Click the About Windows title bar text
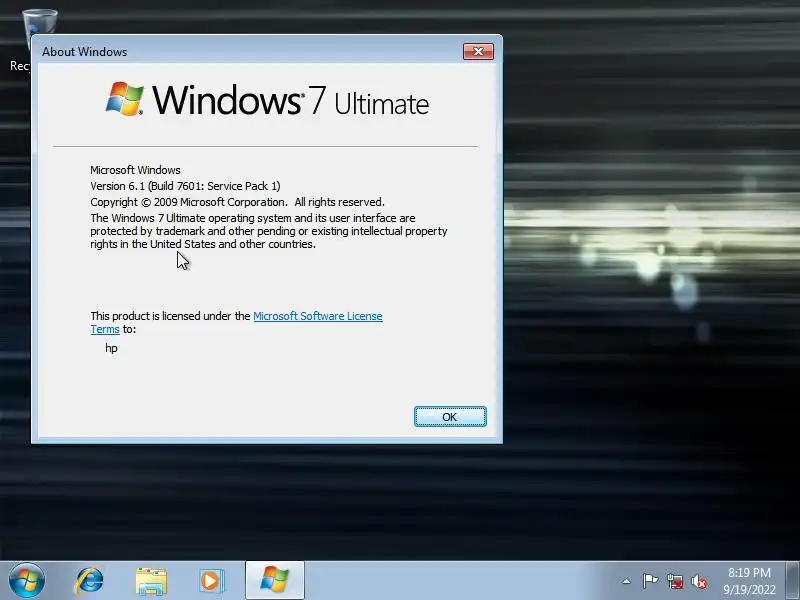800x600 pixels. tap(85, 52)
